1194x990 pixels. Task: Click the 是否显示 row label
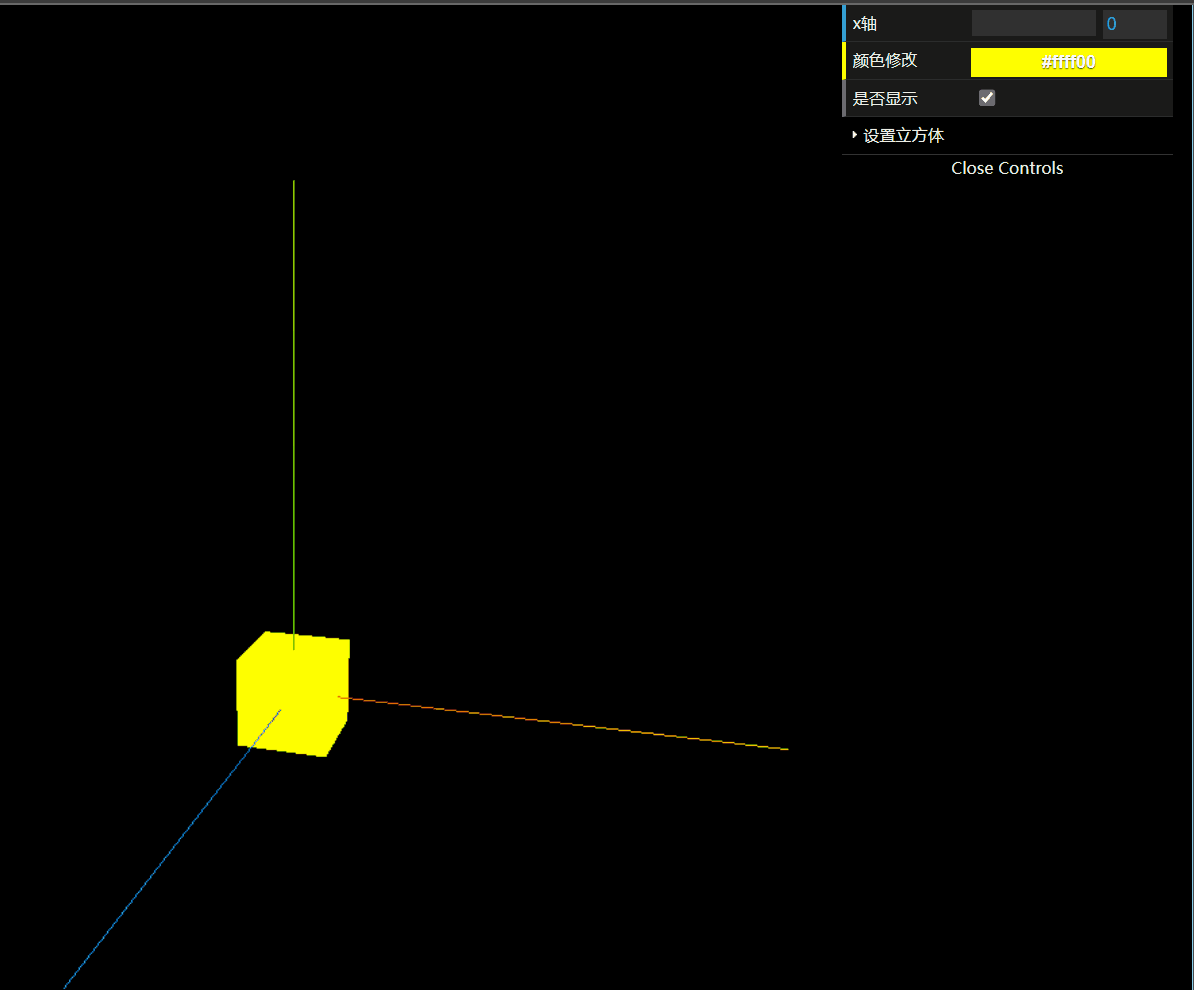[x=885, y=97]
